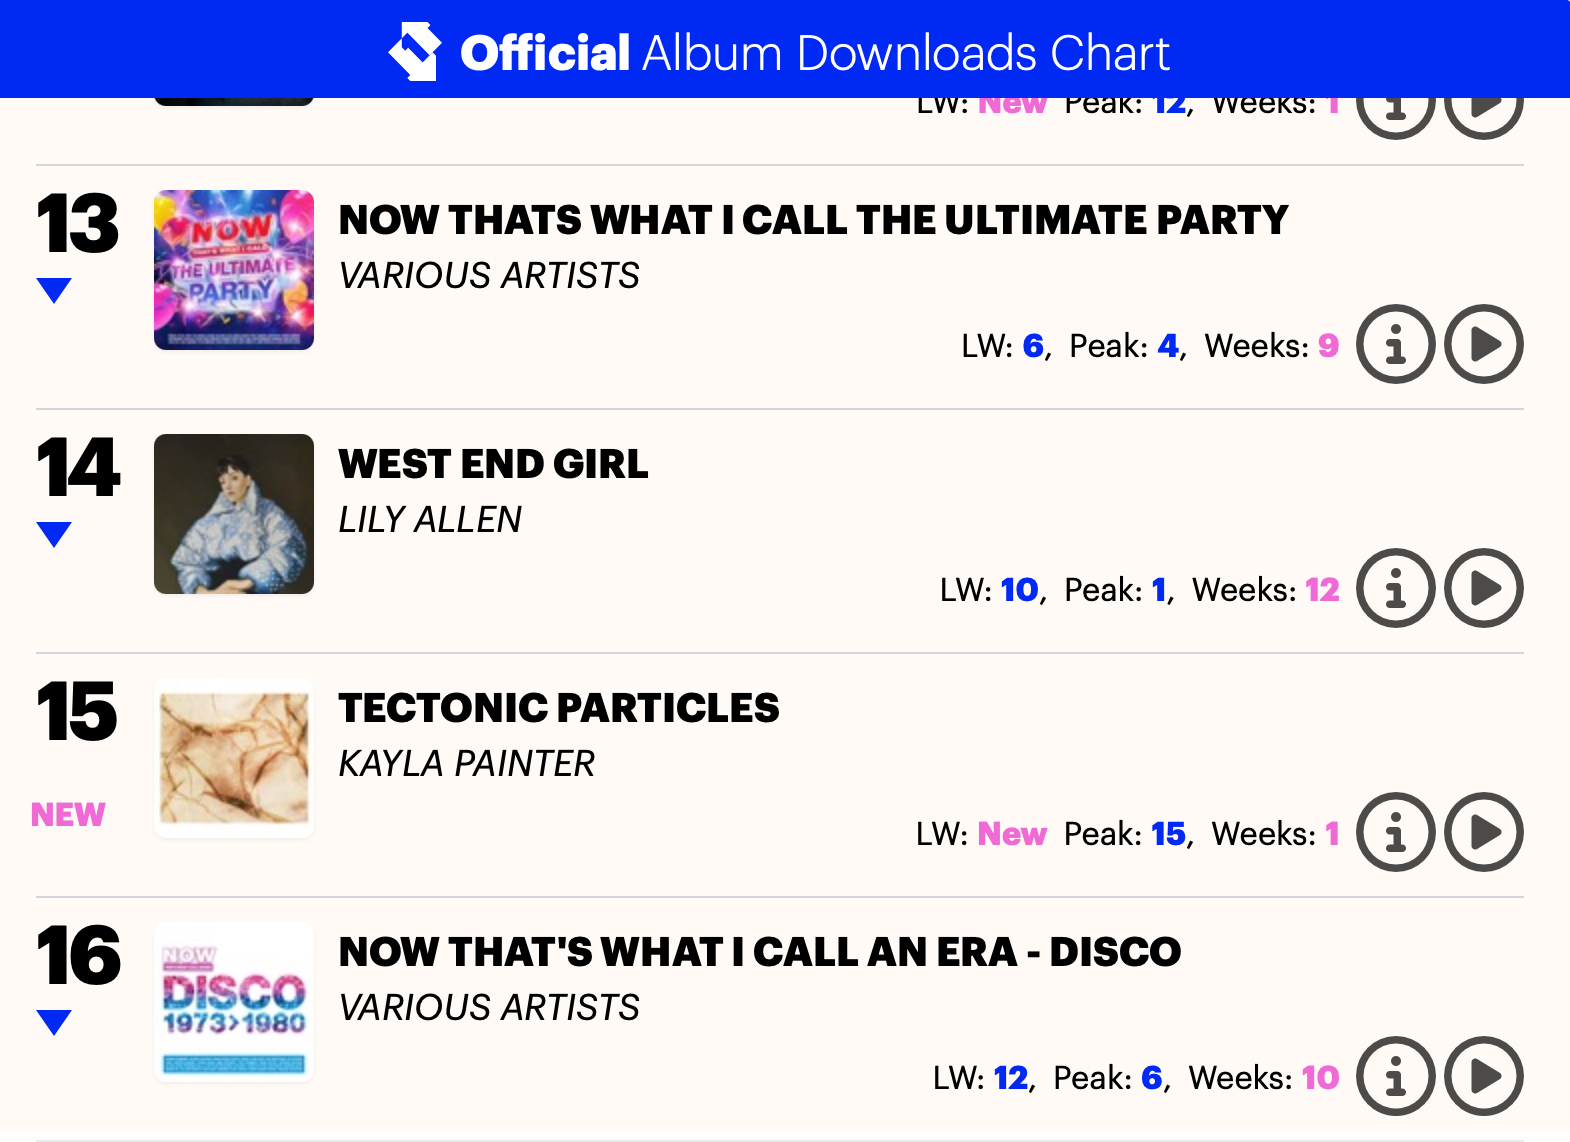
Task: Open info for Now Ultimate Party album
Action: [1395, 345]
